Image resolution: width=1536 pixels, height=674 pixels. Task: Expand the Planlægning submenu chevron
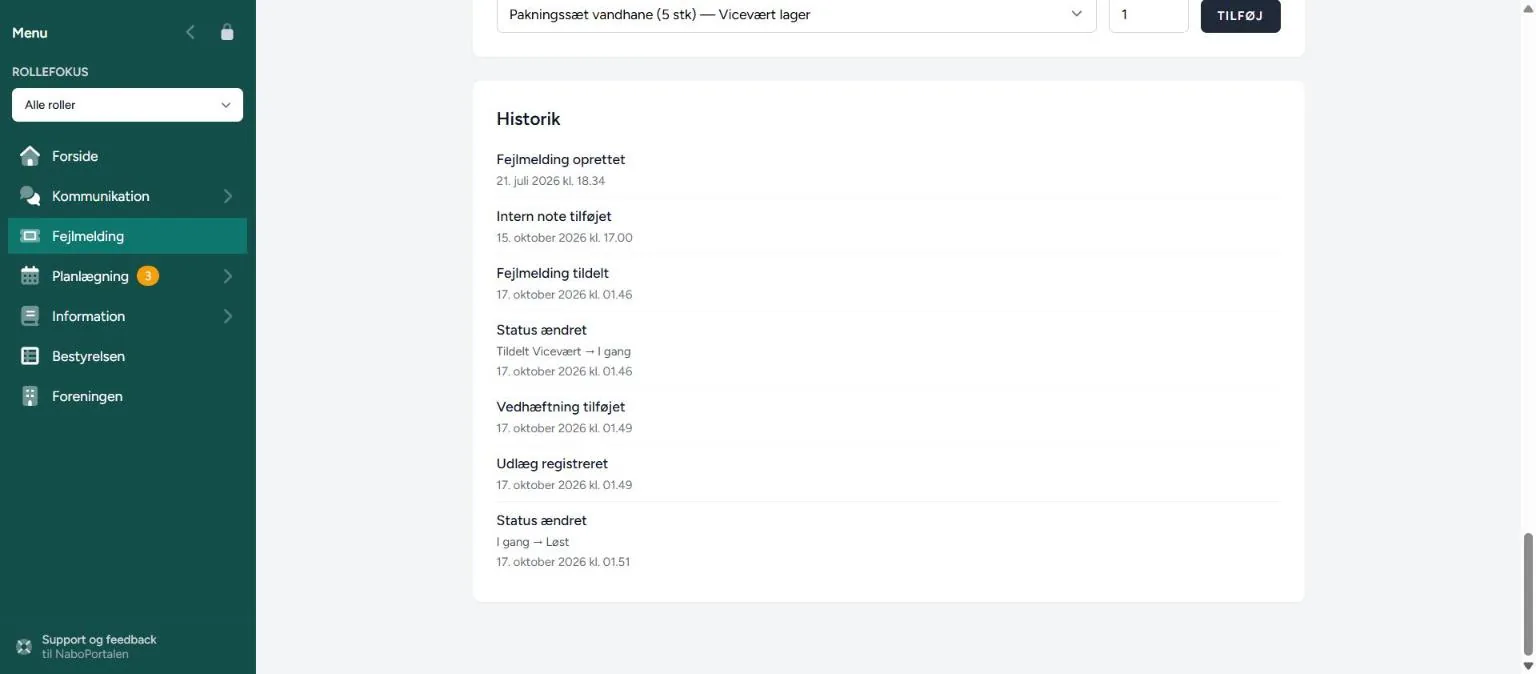(x=228, y=276)
